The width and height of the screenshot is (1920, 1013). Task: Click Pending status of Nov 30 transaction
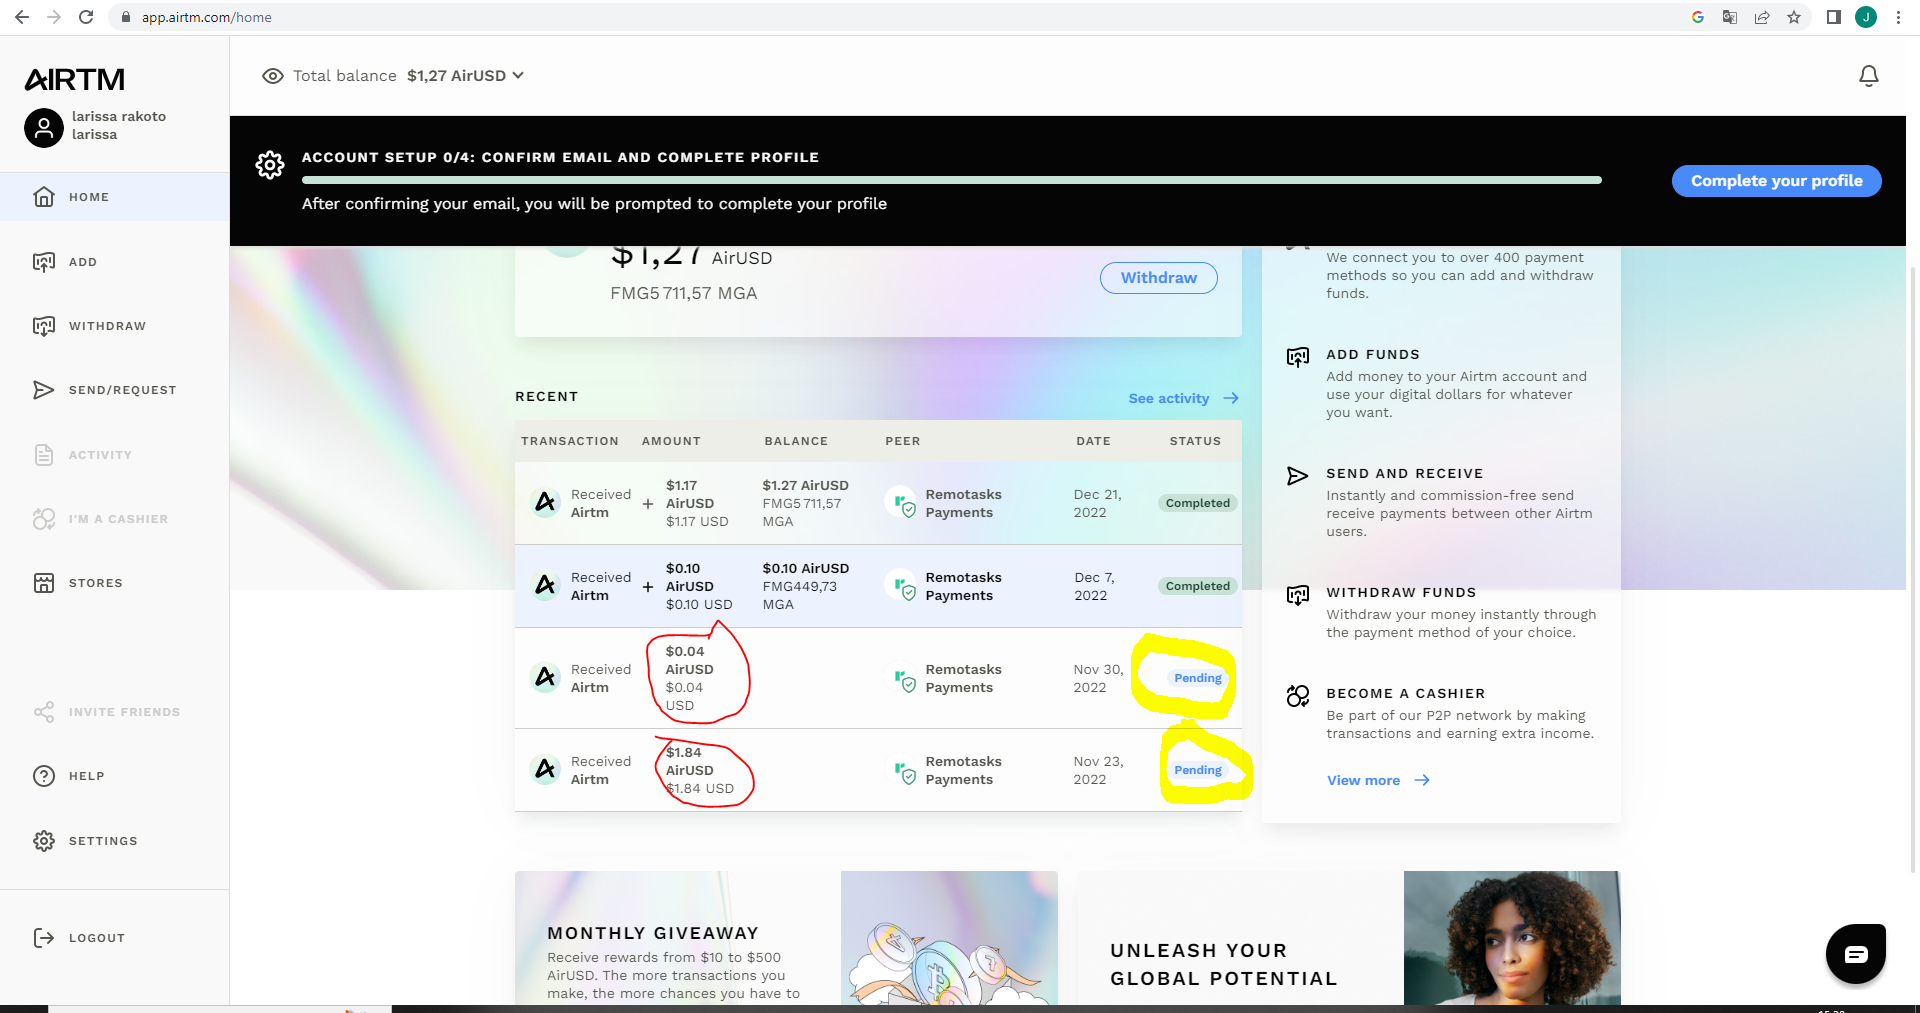[1197, 678]
